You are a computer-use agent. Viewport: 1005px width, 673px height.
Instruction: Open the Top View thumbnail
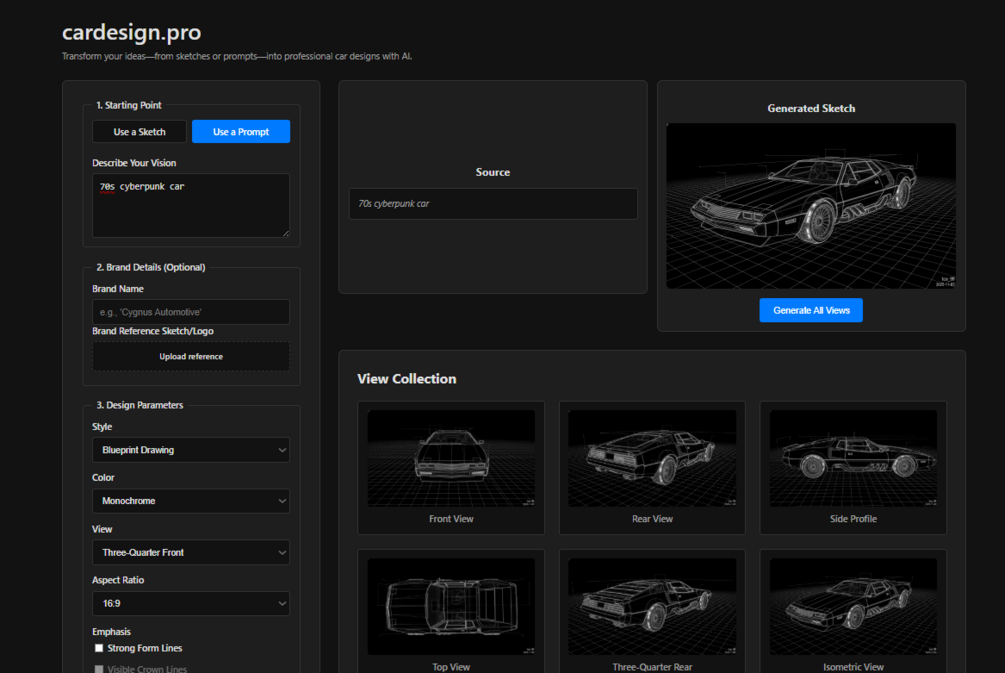(451, 606)
